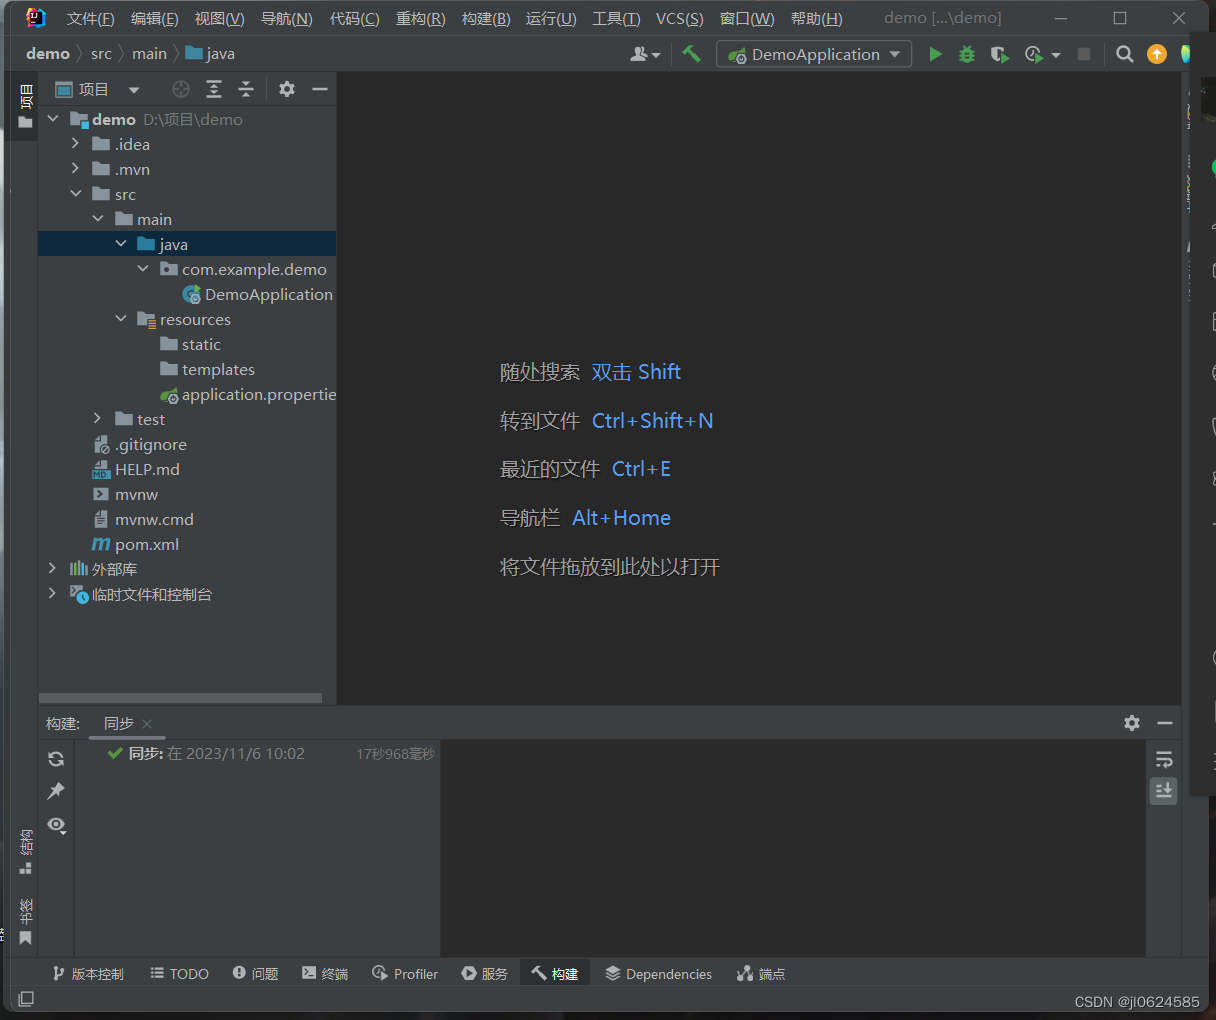Start DemoApplication in debug mode
The image size is (1216, 1020).
coord(966,54)
